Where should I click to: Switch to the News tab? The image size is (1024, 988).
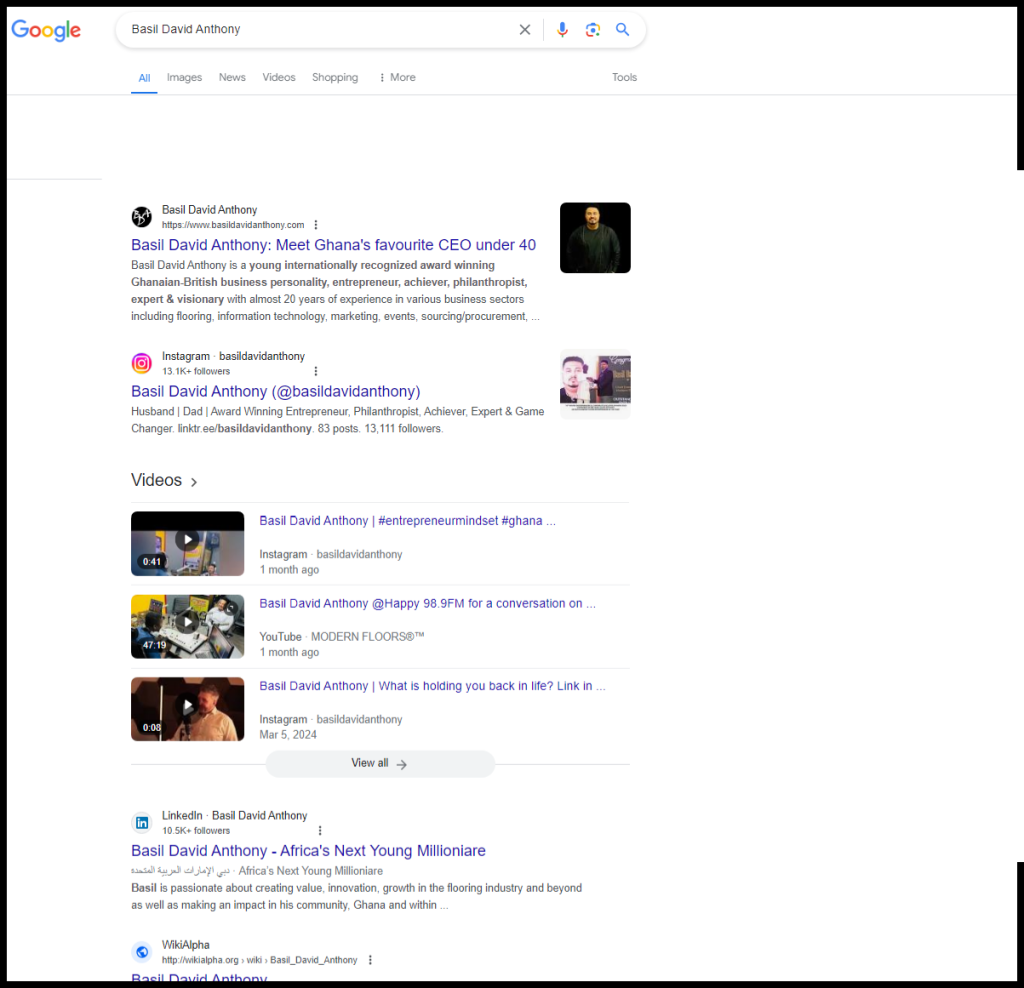point(232,77)
